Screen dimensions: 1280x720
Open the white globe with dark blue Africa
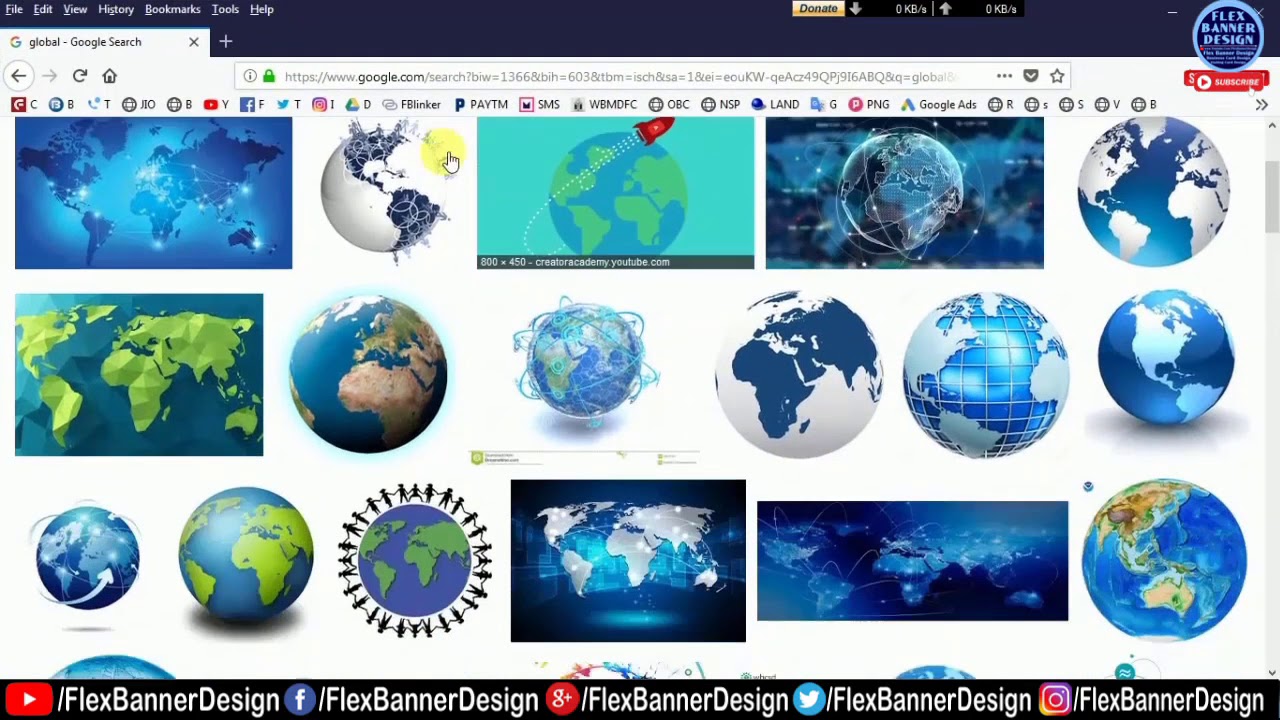click(x=798, y=375)
